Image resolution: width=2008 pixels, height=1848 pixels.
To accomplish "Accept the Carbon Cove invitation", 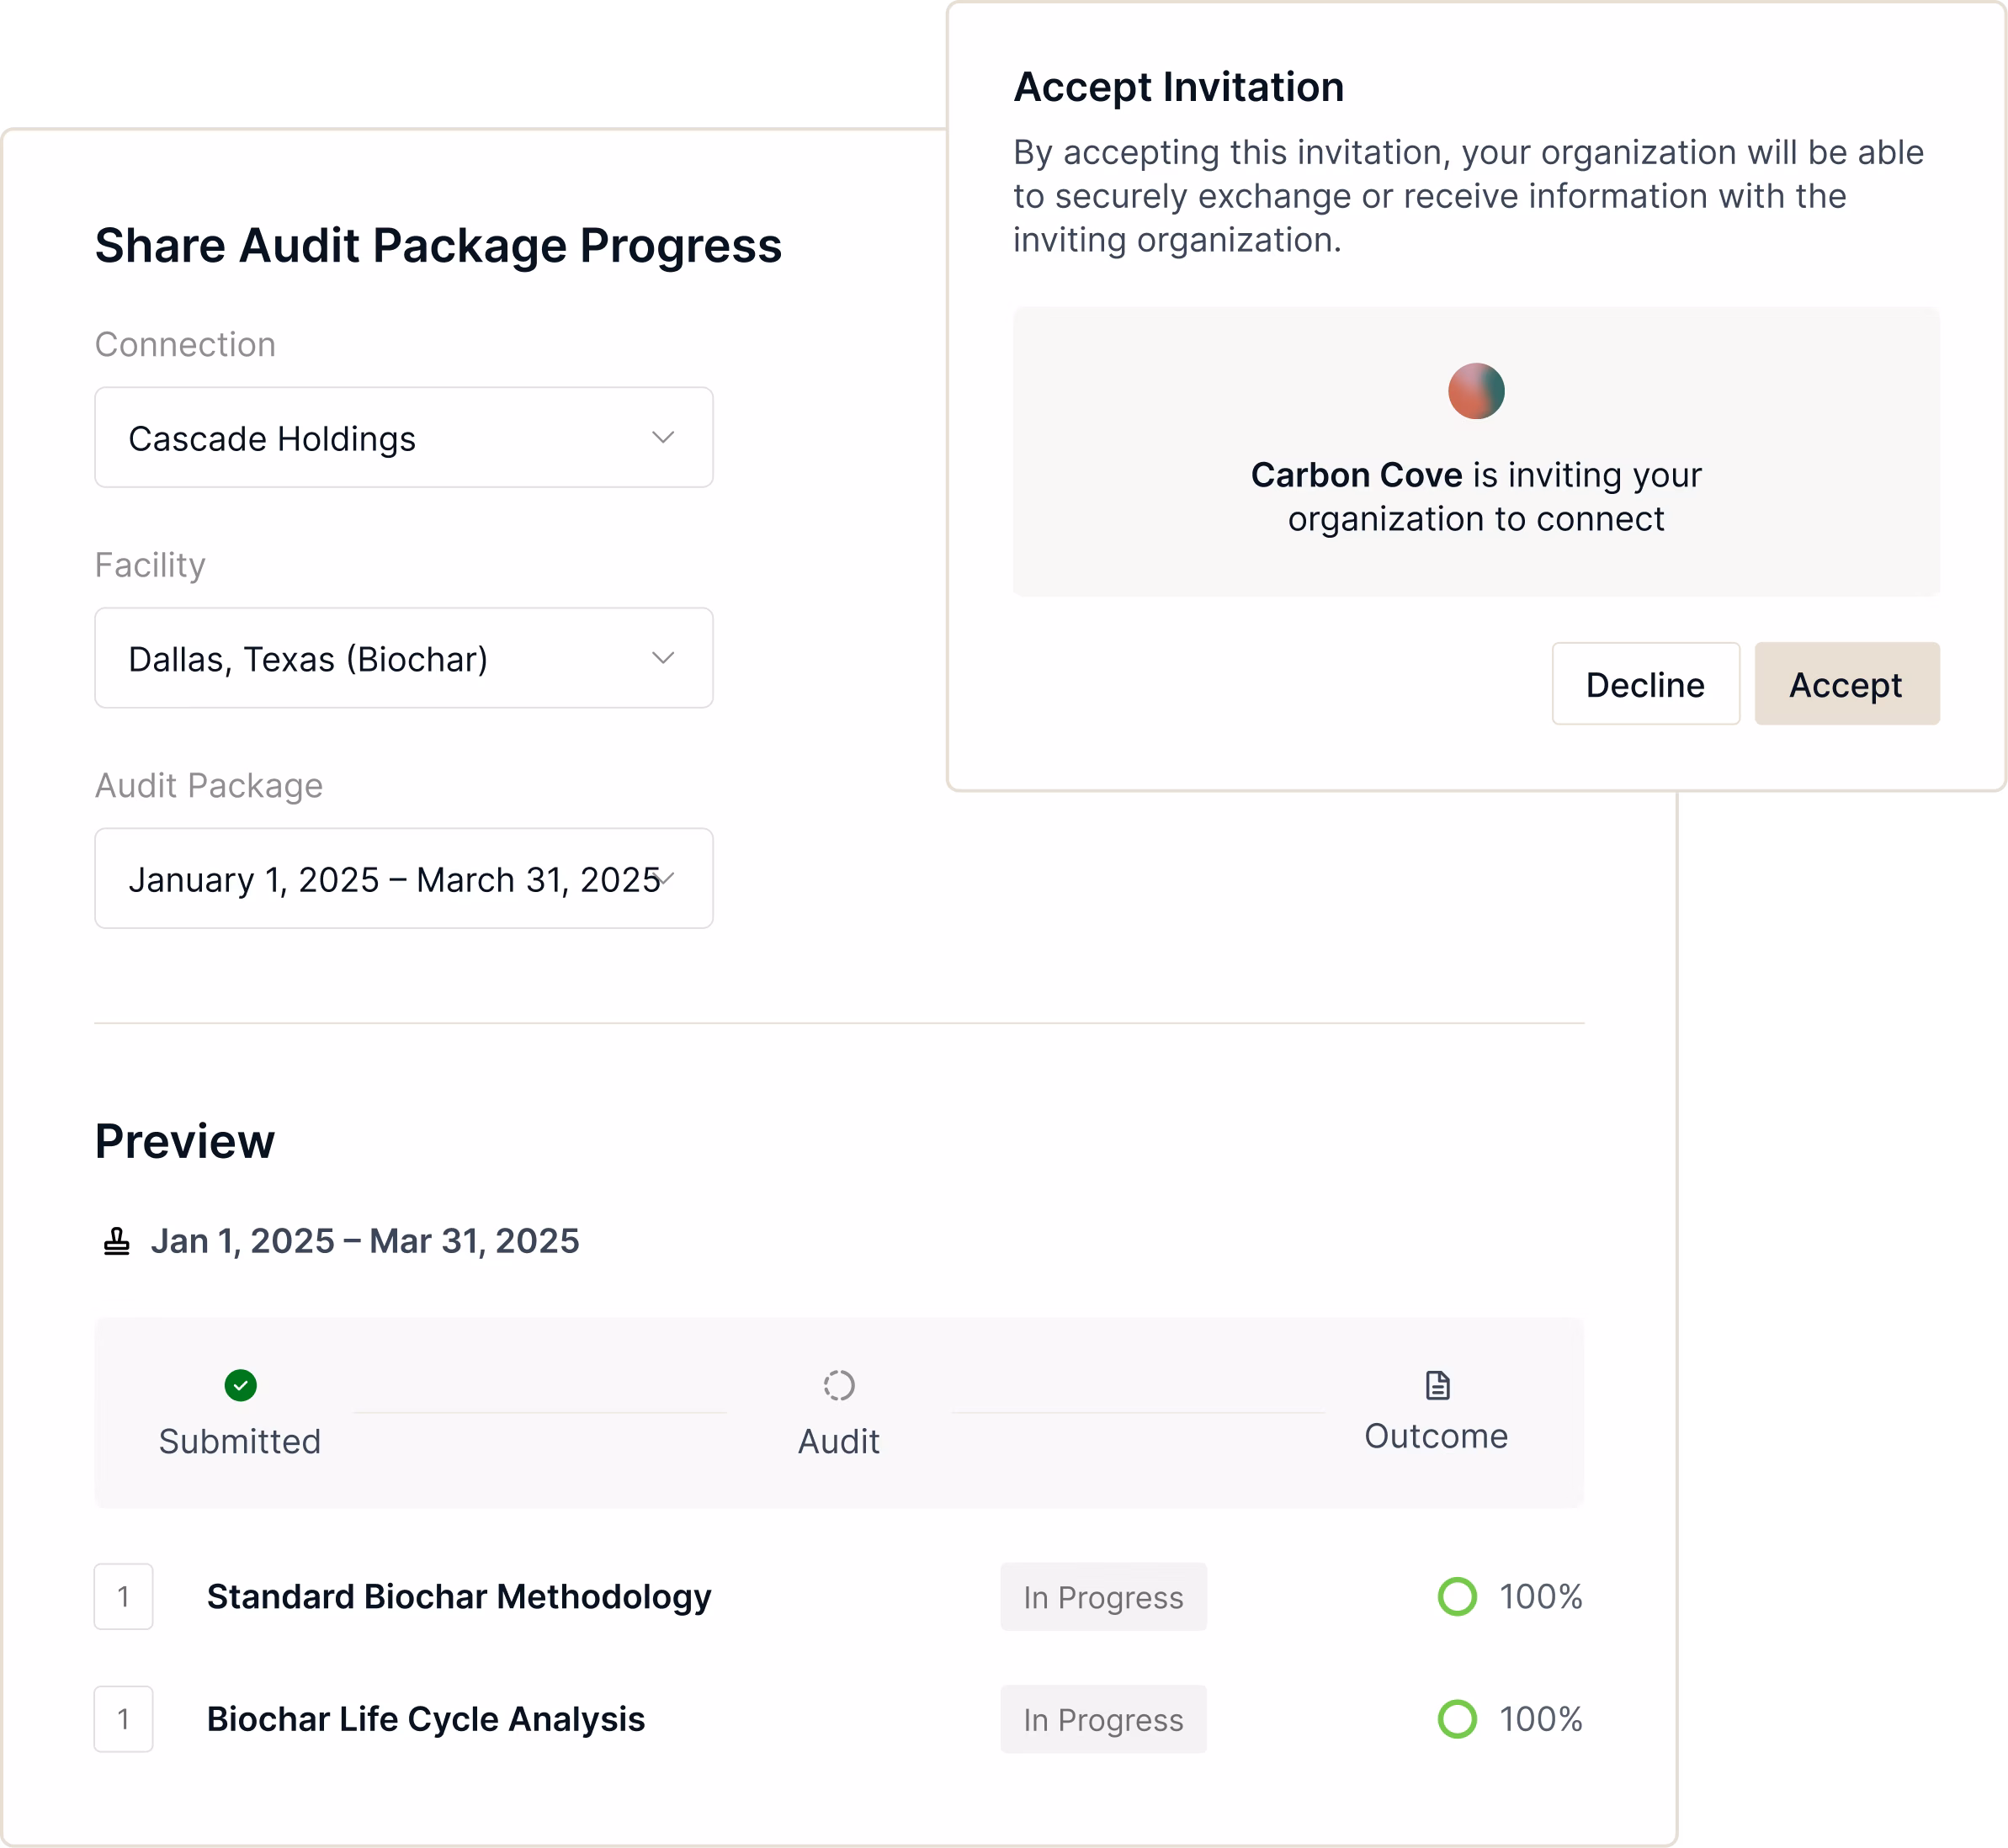I will click(x=1846, y=684).
